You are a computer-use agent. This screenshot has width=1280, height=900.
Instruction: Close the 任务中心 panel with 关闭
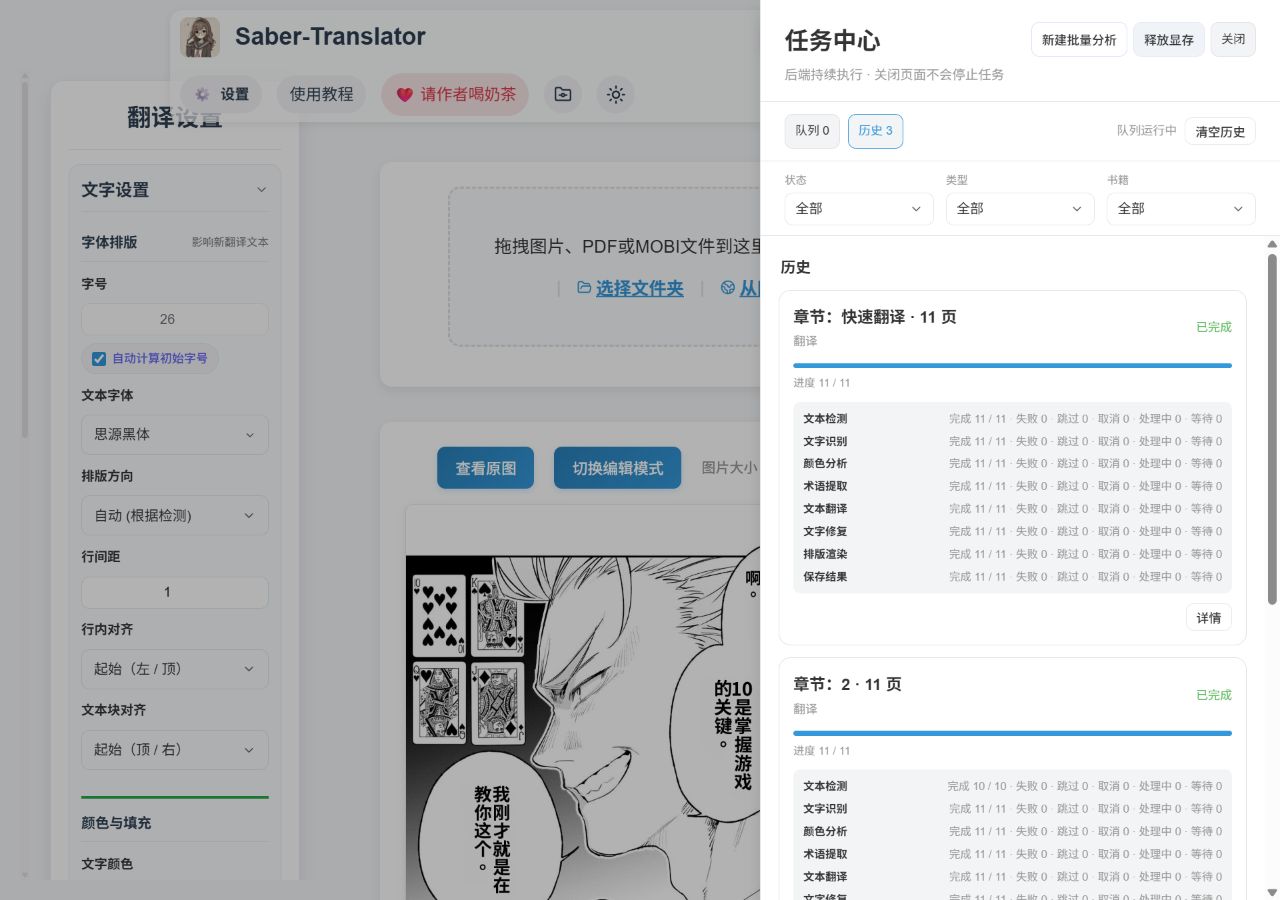pyautogui.click(x=1233, y=39)
